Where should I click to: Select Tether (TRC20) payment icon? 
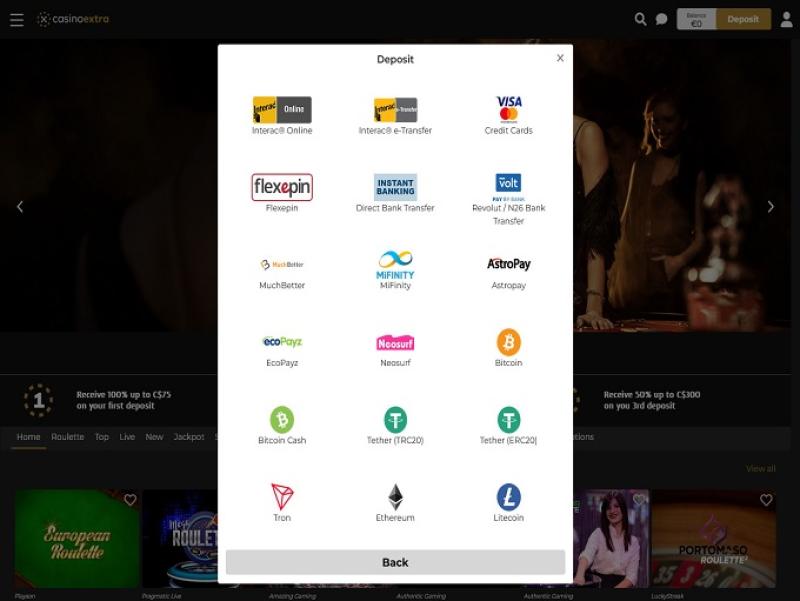pyautogui.click(x=395, y=420)
